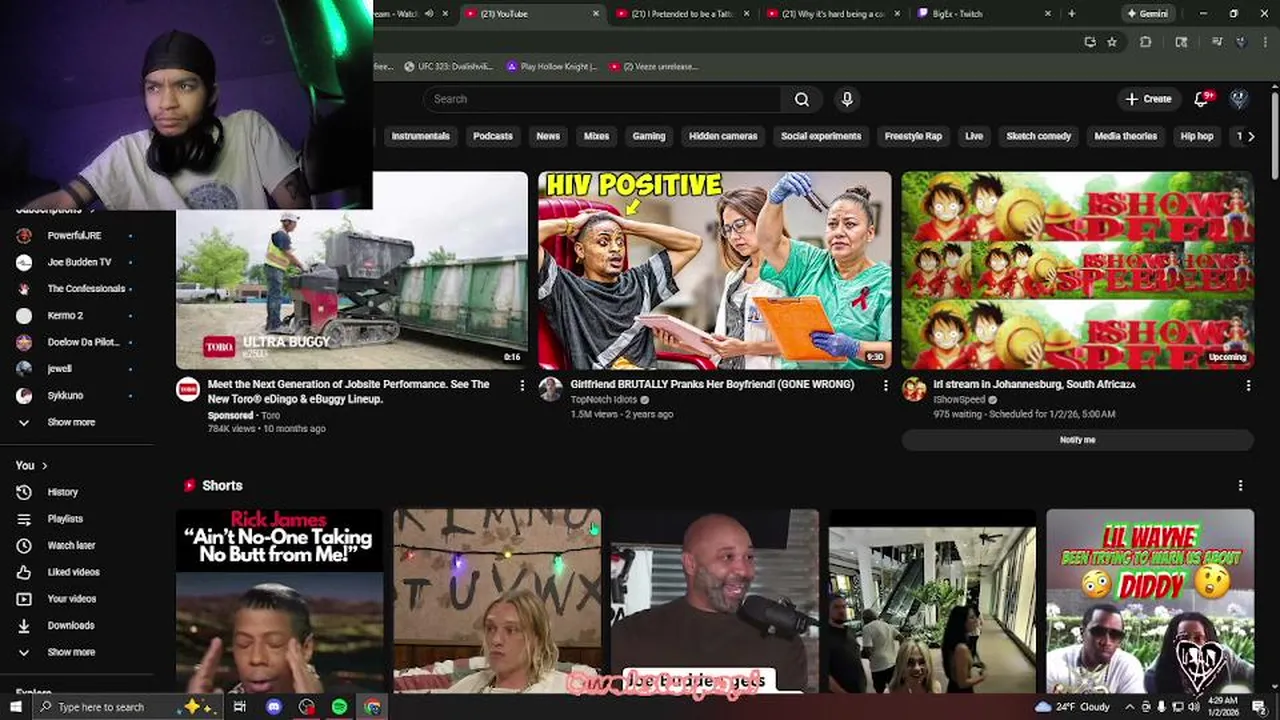This screenshot has width=1280, height=720.
Task: Open the TopNotch Idiots channel link
Action: pos(603,400)
